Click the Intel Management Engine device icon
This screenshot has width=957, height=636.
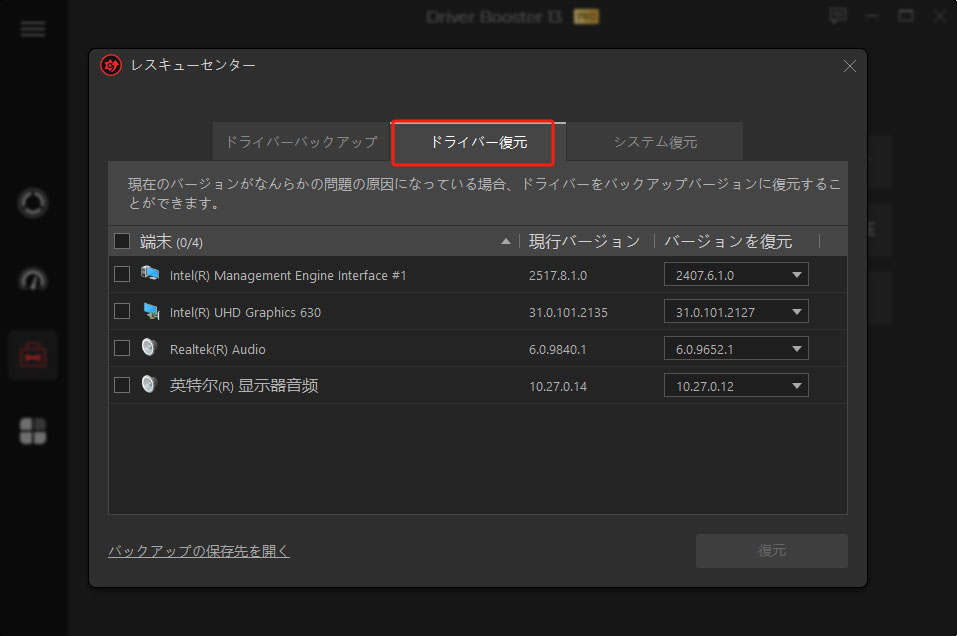(x=150, y=273)
